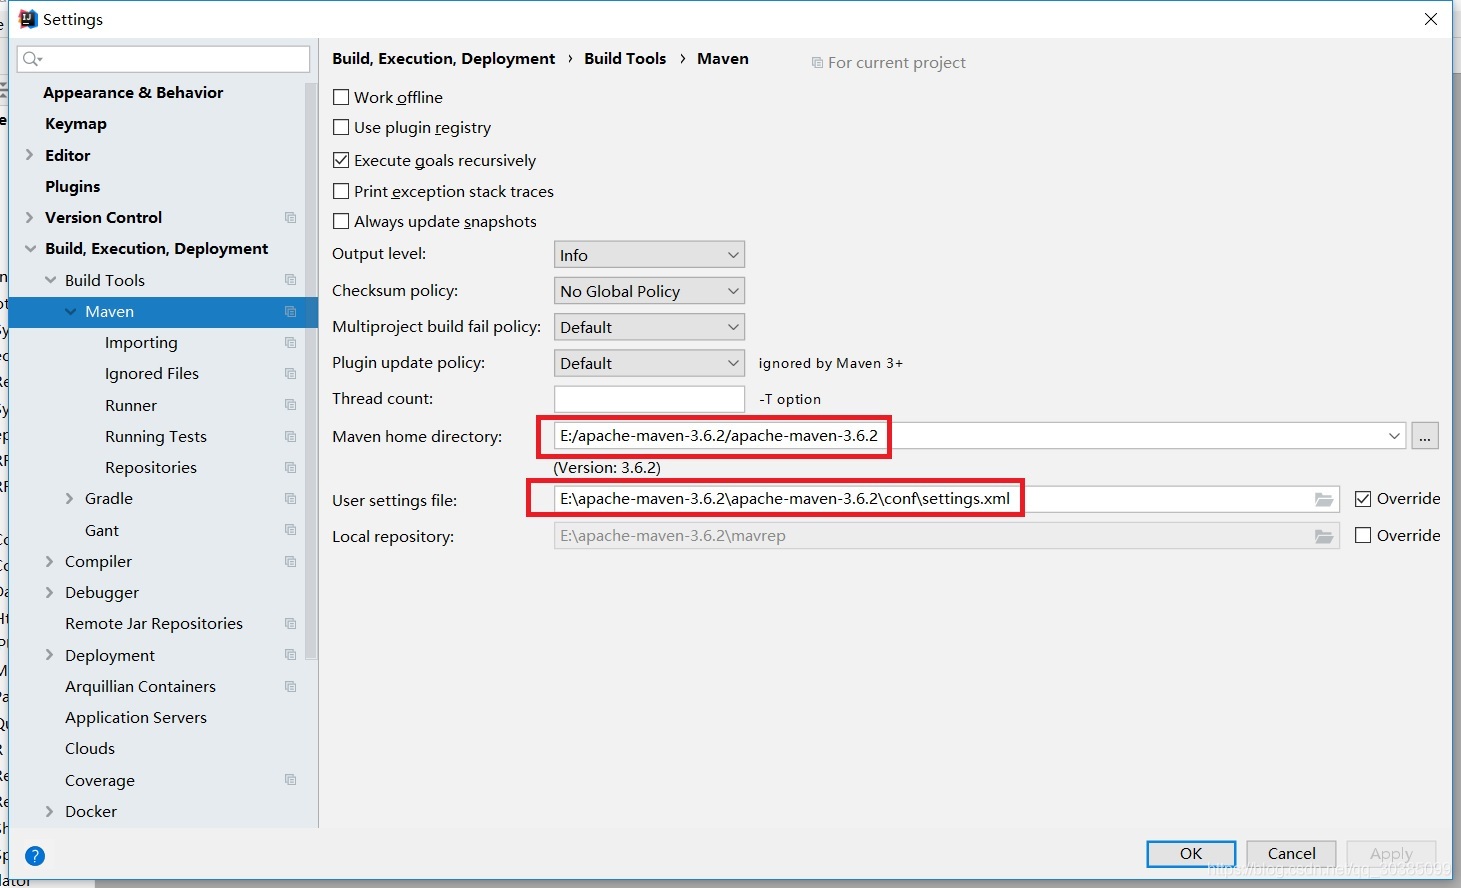The width and height of the screenshot is (1461, 888).
Task: Click the project-scope icon beside Version Control
Action: pyautogui.click(x=290, y=217)
